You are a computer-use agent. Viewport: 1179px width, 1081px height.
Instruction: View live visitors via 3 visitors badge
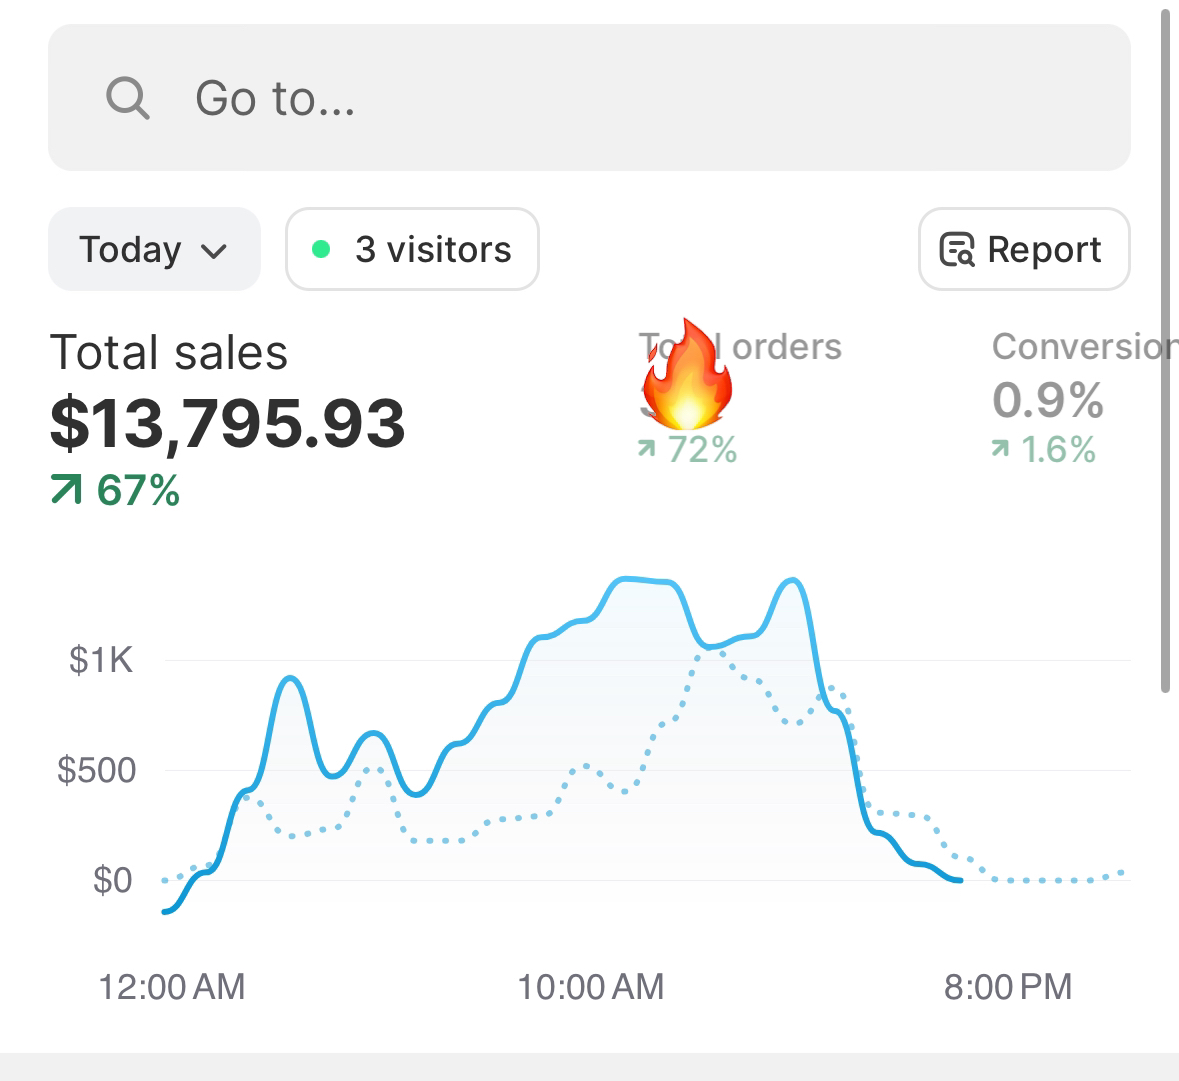click(x=411, y=249)
